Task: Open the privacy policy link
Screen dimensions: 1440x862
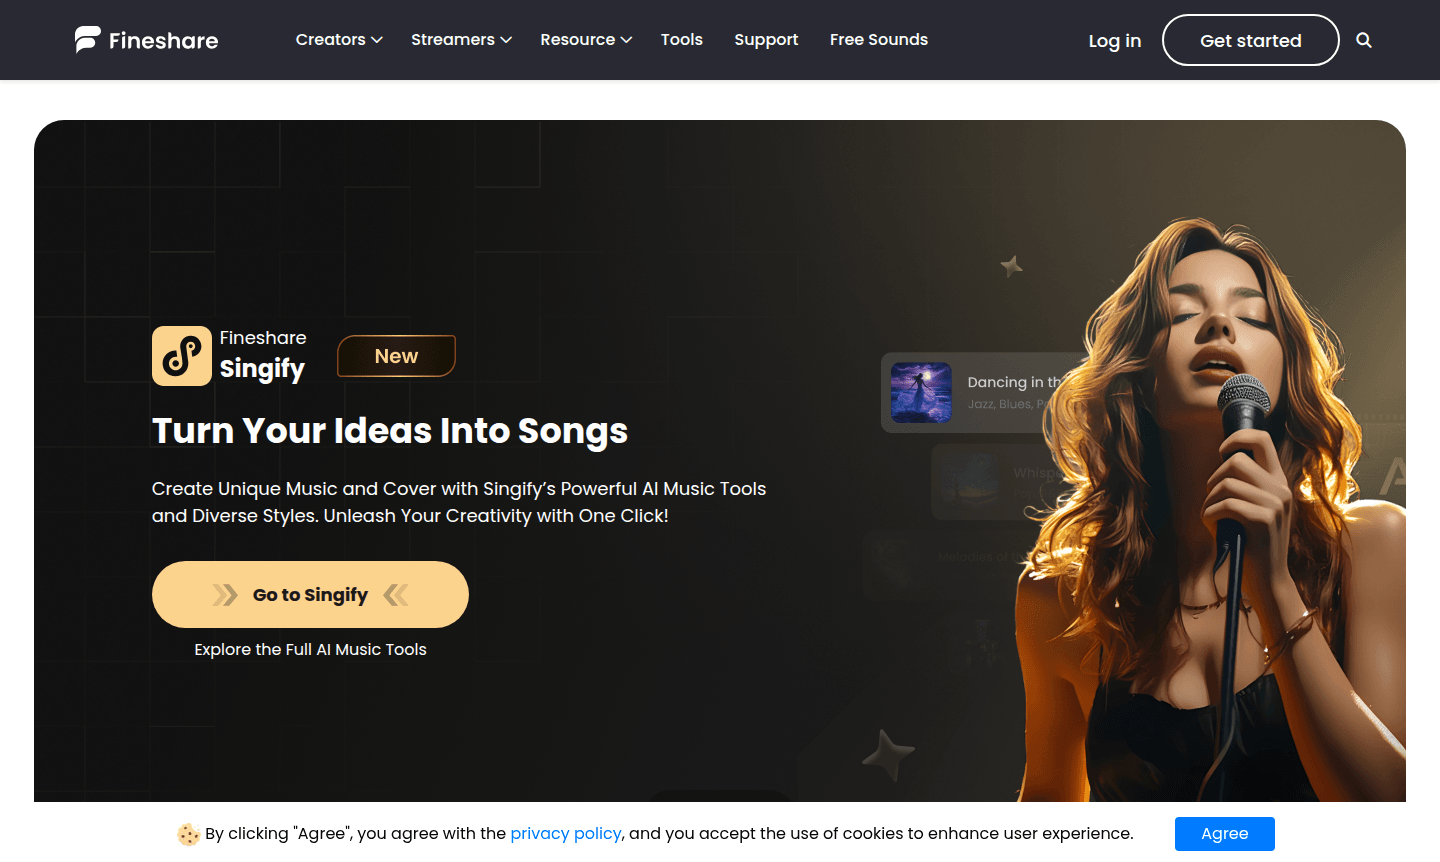Action: click(x=566, y=833)
